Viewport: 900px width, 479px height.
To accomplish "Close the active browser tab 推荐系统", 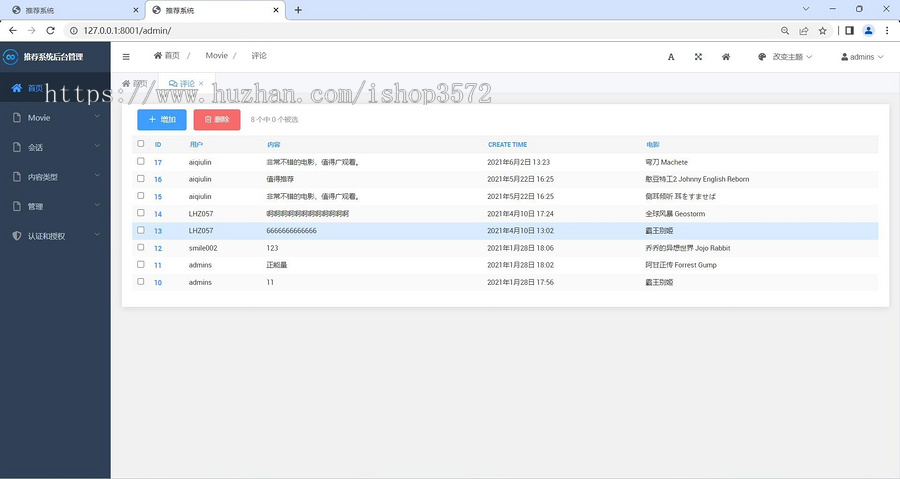I will (276, 10).
